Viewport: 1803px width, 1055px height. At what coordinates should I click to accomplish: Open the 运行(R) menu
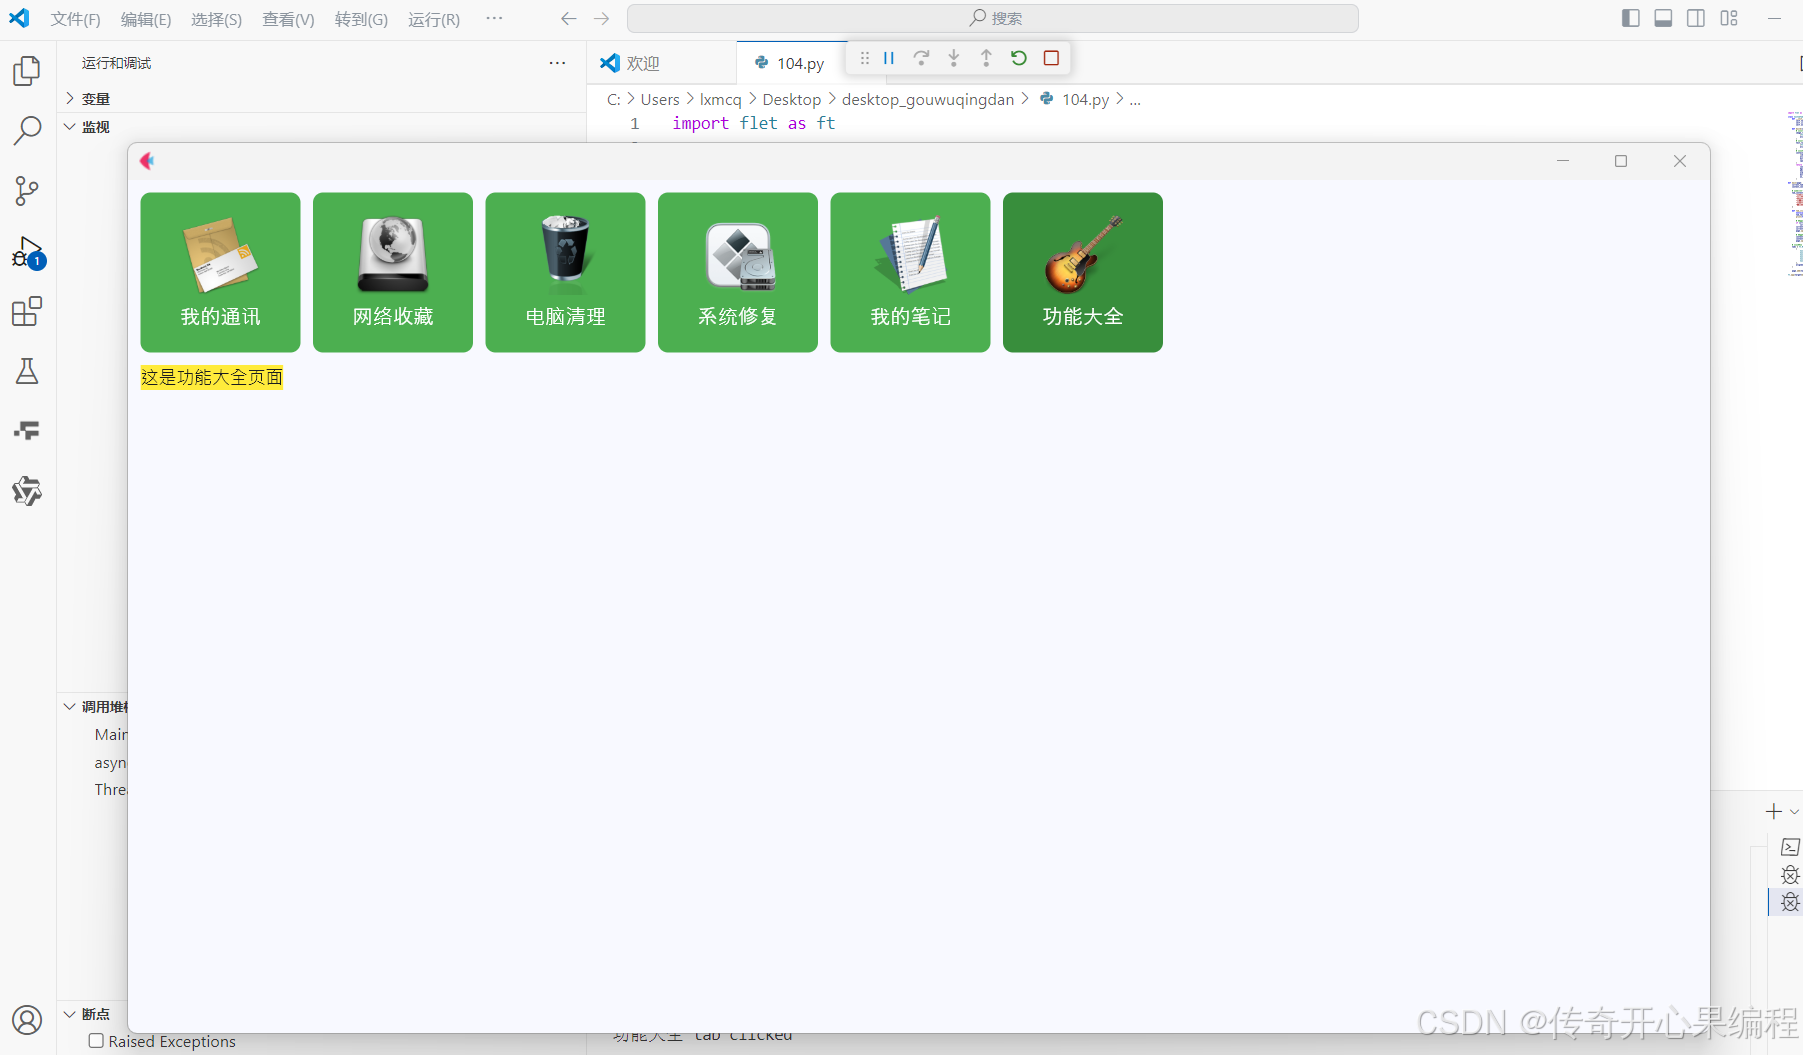tap(434, 19)
